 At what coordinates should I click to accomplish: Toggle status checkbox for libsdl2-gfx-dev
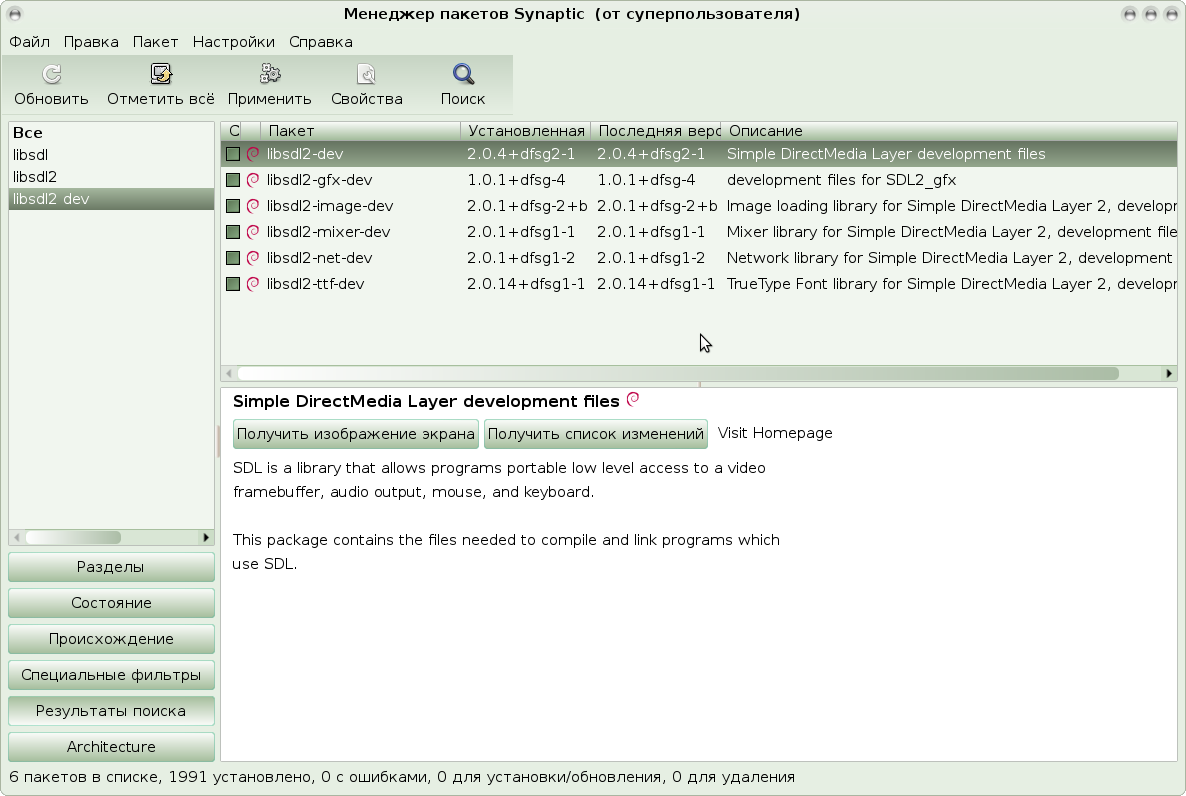[233, 180]
